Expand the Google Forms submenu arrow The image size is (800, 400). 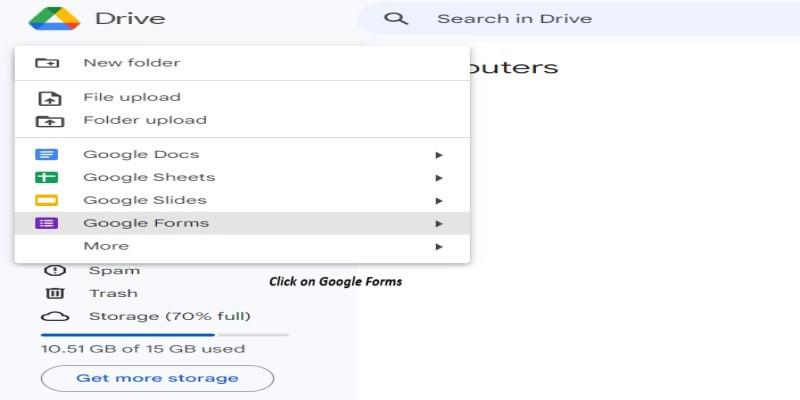click(438, 223)
